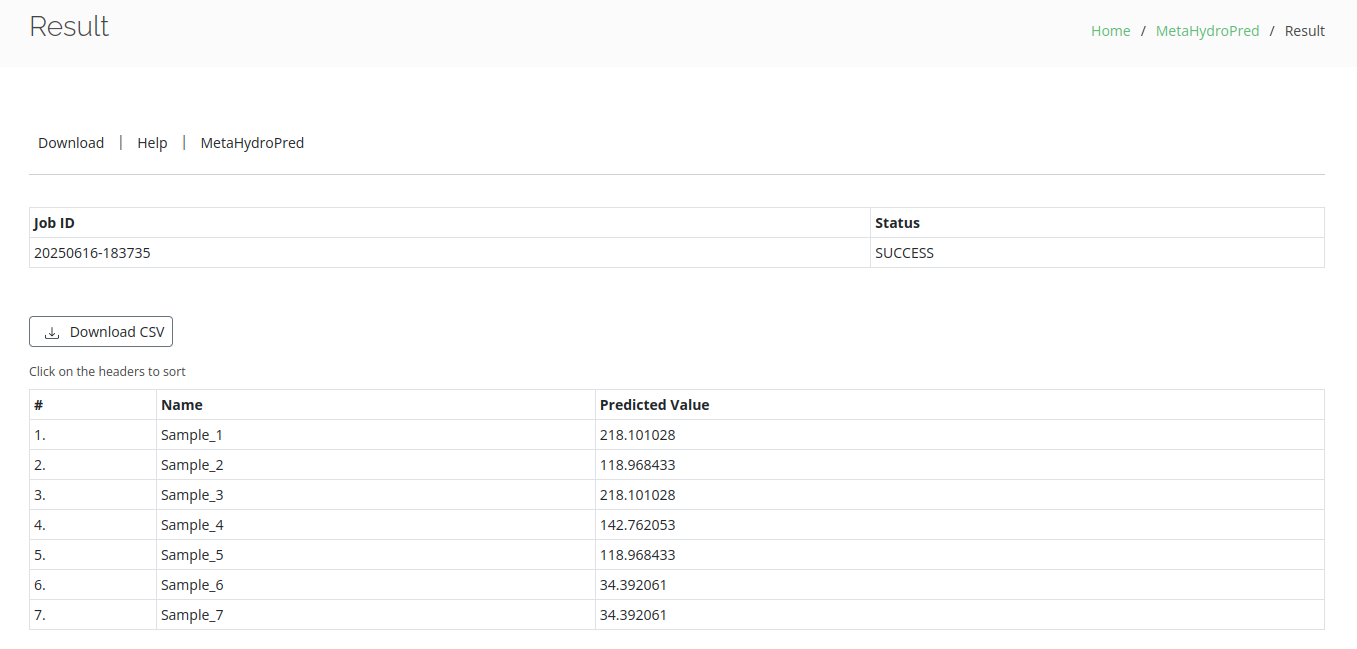Viewport: 1357px width, 649px height.
Task: Click the Result page heading
Action: [69, 27]
